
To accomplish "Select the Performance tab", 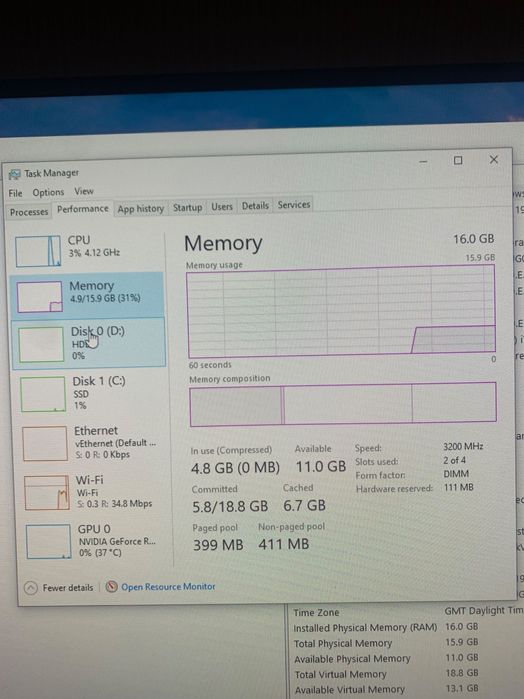I will pos(83,209).
